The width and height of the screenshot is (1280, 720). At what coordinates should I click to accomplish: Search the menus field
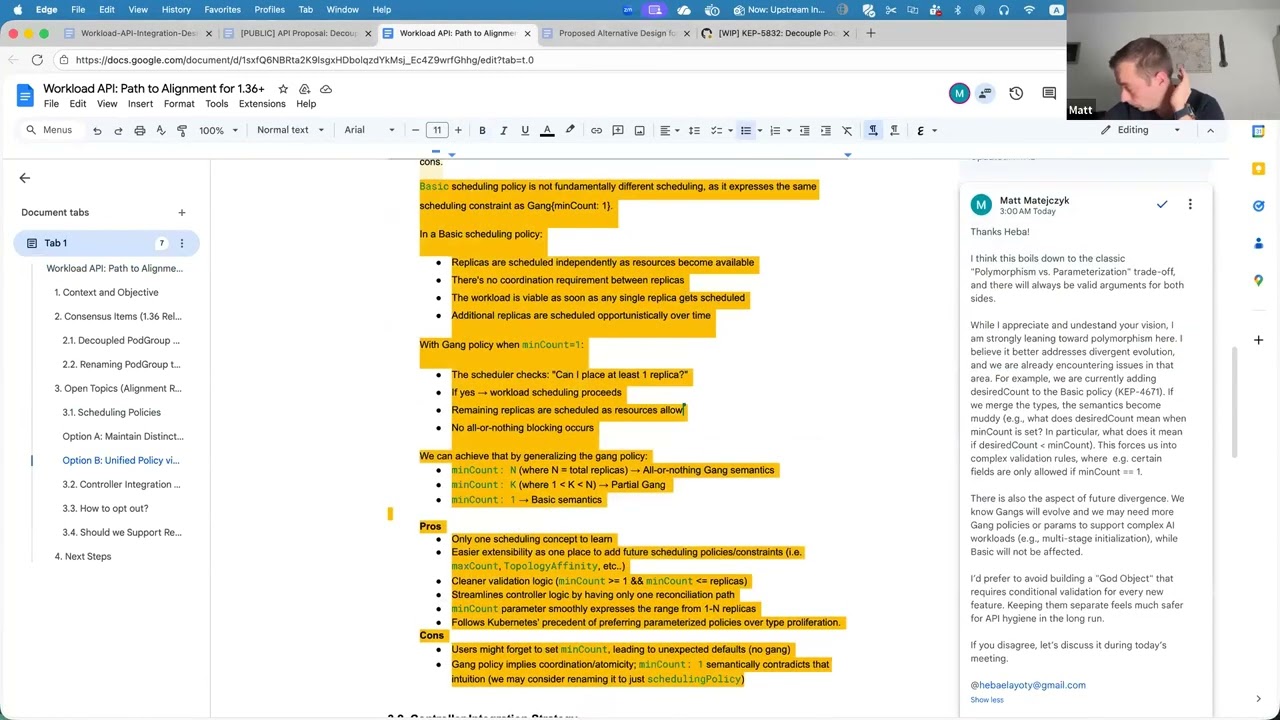point(50,130)
